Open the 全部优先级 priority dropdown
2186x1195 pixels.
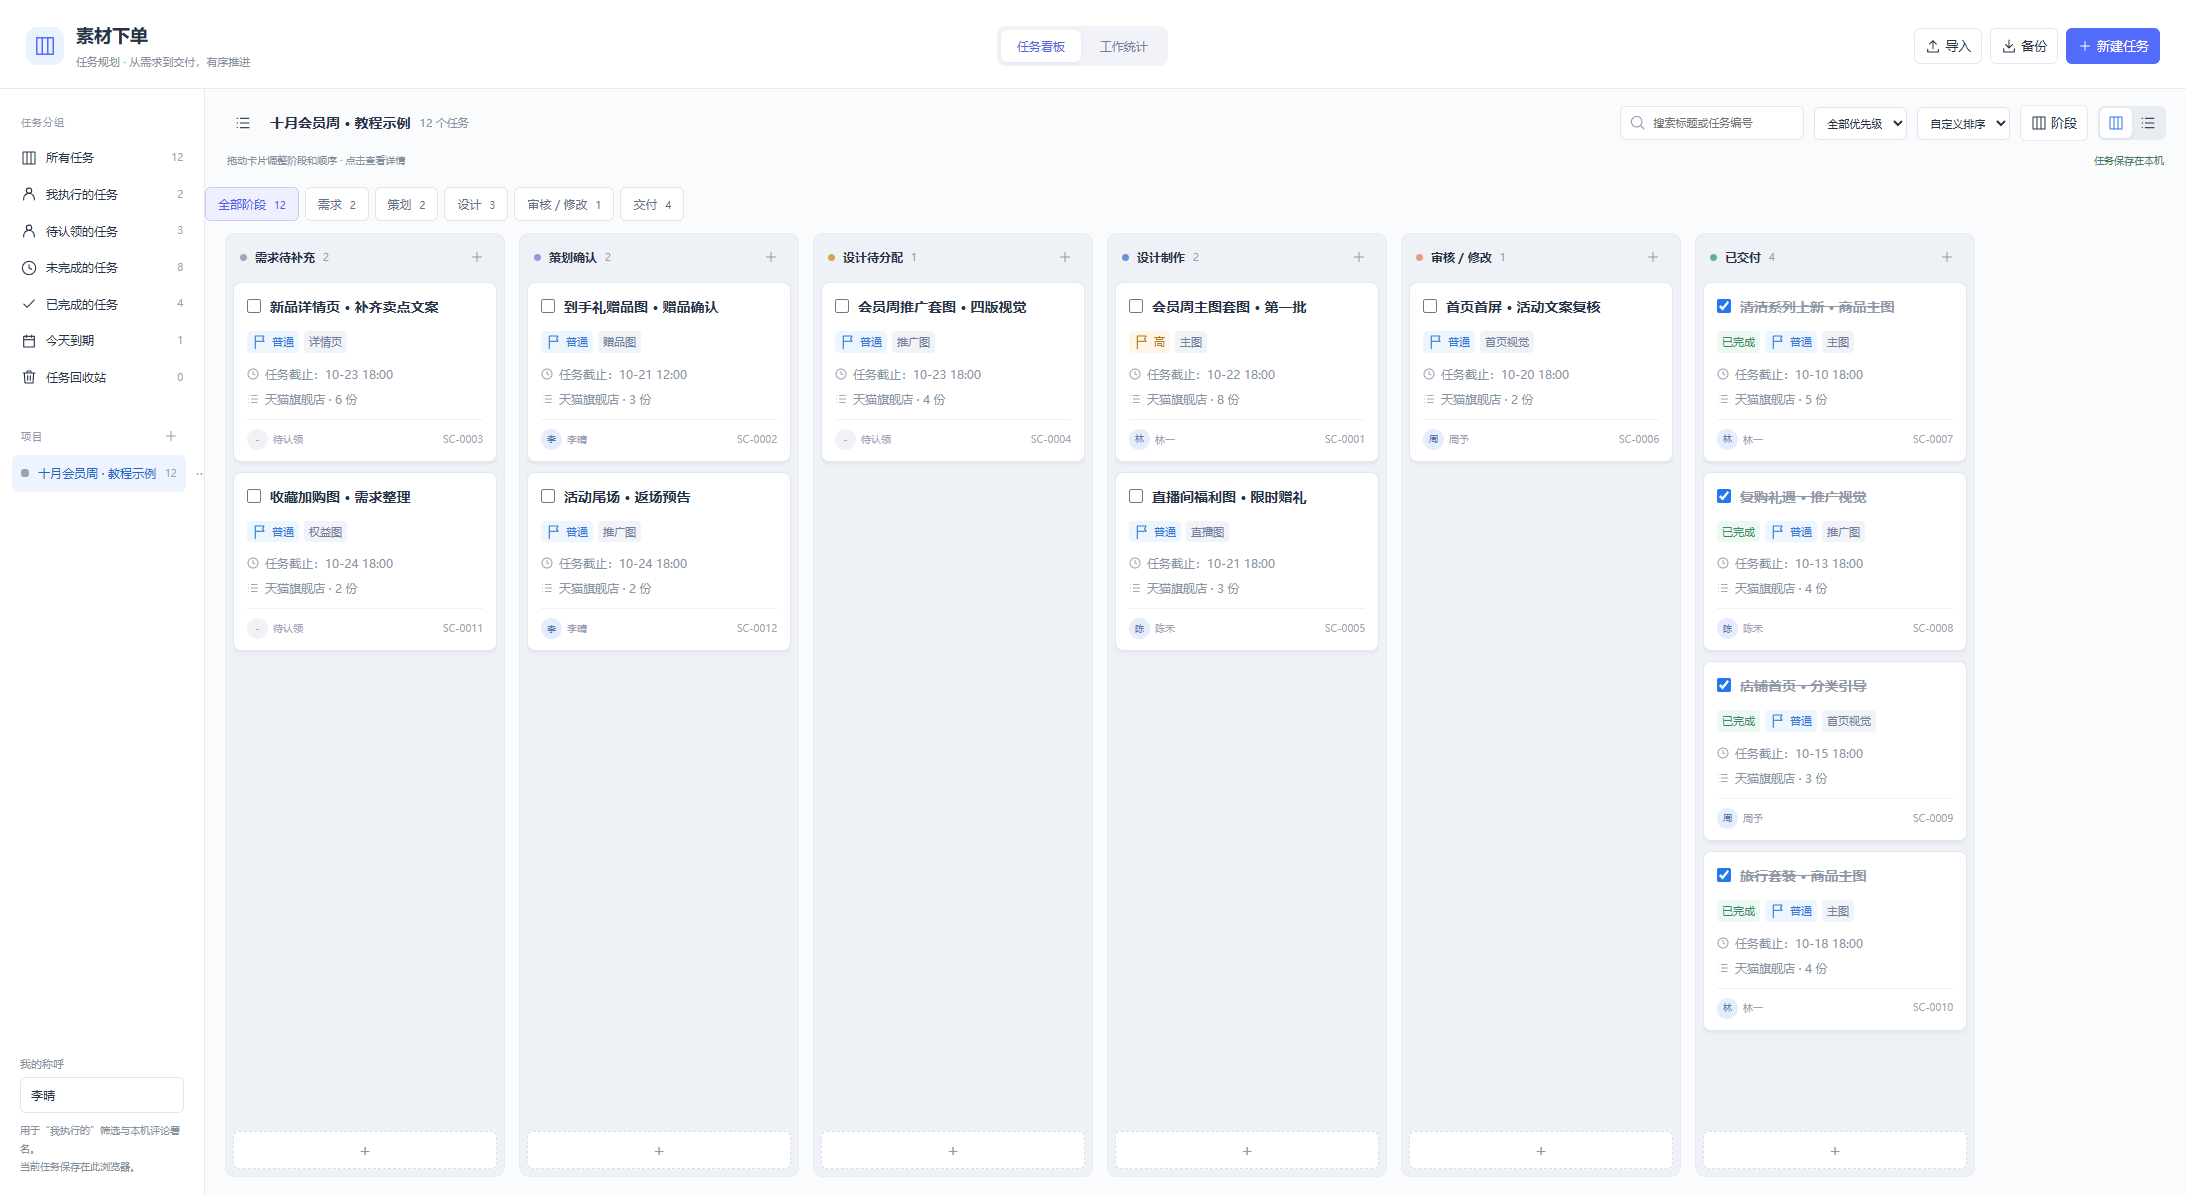pos(1860,123)
